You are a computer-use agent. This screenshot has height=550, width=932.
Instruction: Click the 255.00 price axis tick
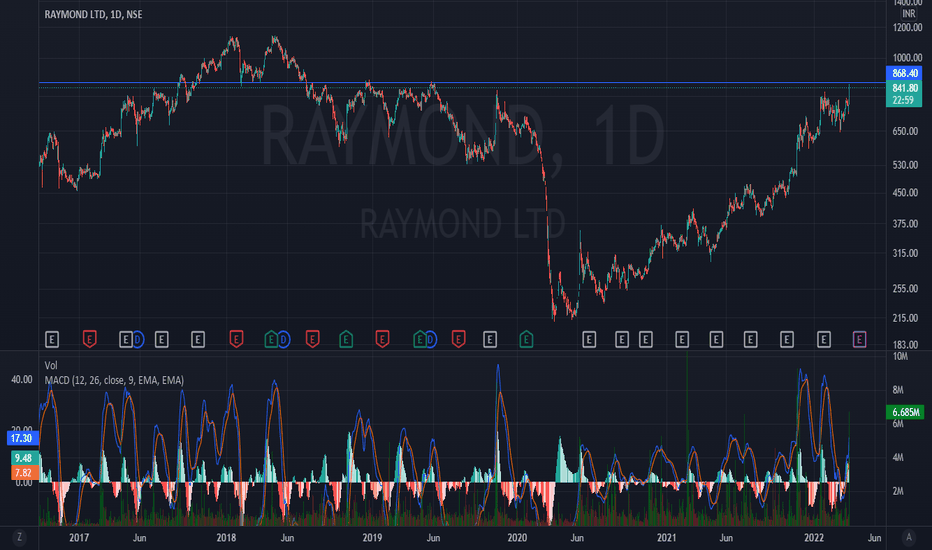point(905,288)
